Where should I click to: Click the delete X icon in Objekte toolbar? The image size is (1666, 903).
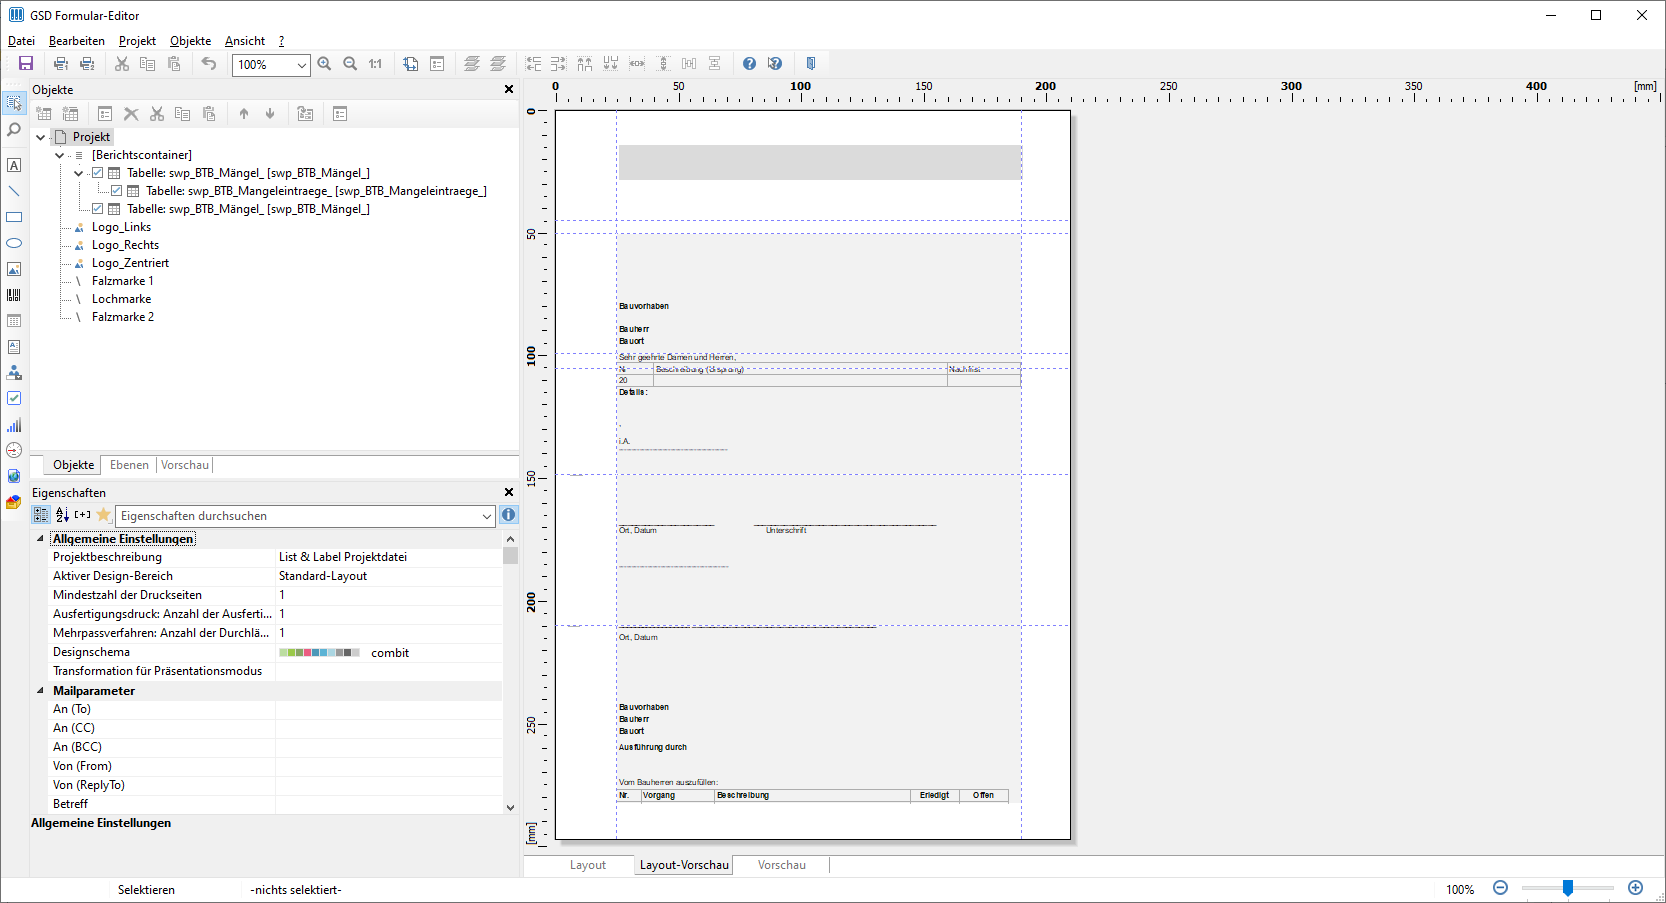pyautogui.click(x=131, y=114)
